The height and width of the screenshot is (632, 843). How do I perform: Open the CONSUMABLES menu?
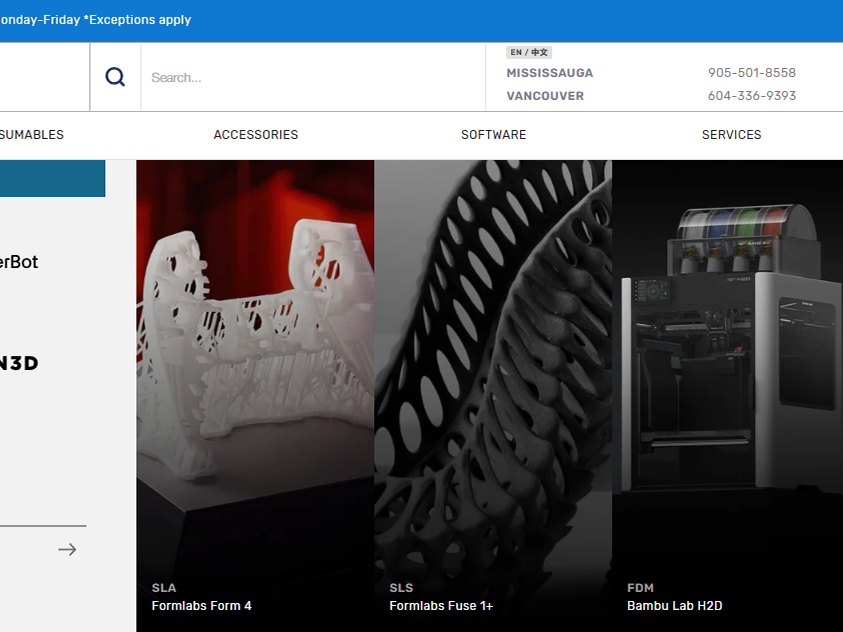pyautogui.click(x=32, y=135)
